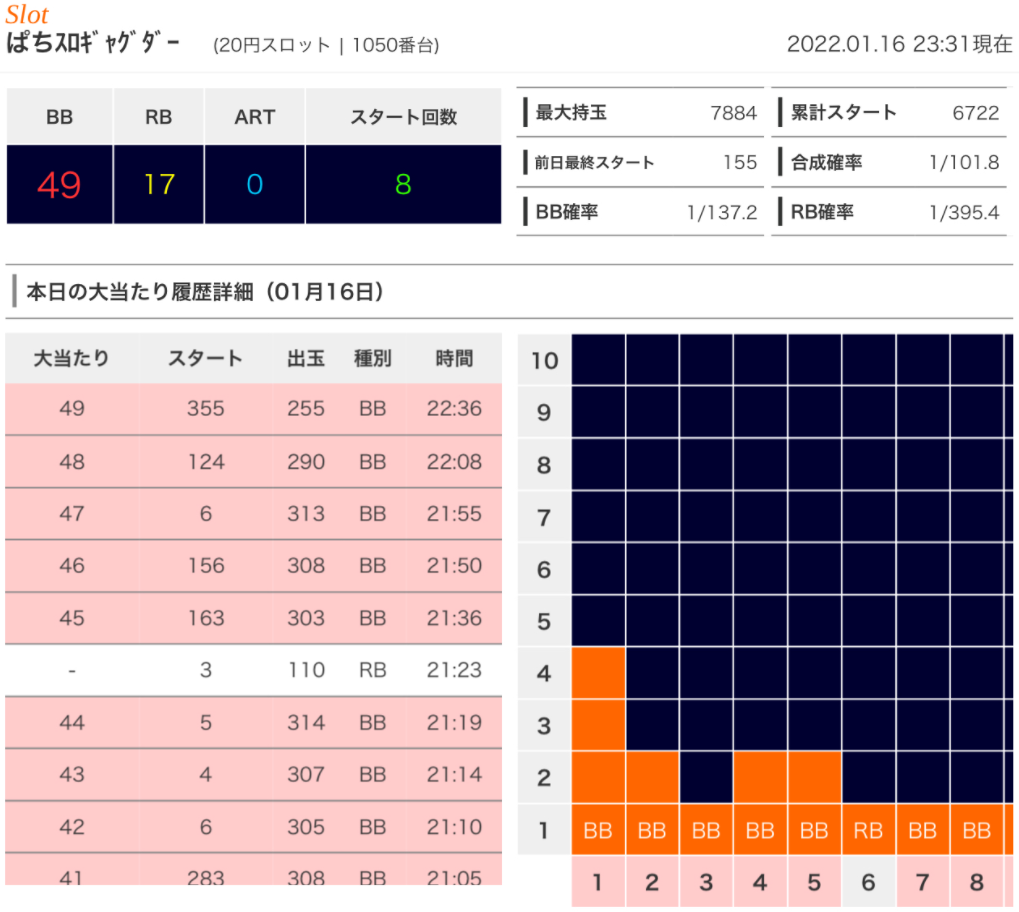Image resolution: width=1019 pixels, height=912 pixels.
Task: Click the 合成確率 stat 1/101.8
Action: tap(964, 163)
